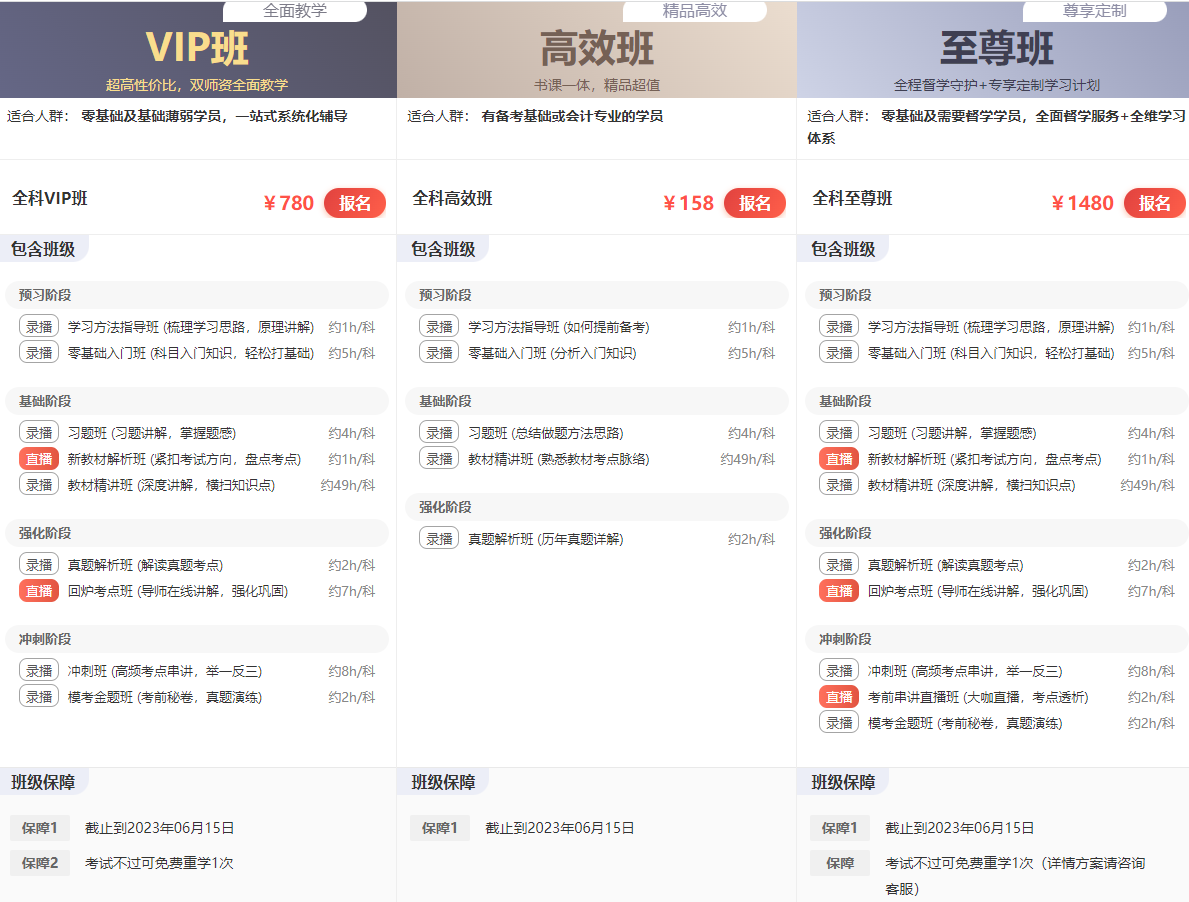The width and height of the screenshot is (1189, 902).
Task: Click 报名 button for 全科高效班
Action: (754, 203)
